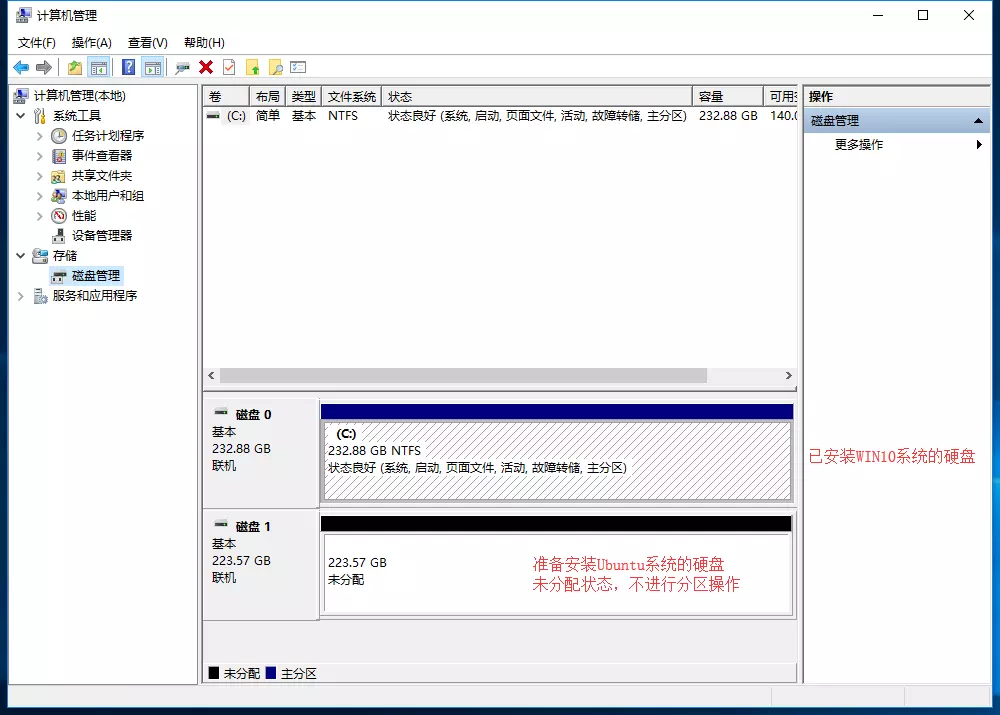This screenshot has height=715, width=1000.
Task: Click the 存储 storage tree icon
Action: click(40, 256)
